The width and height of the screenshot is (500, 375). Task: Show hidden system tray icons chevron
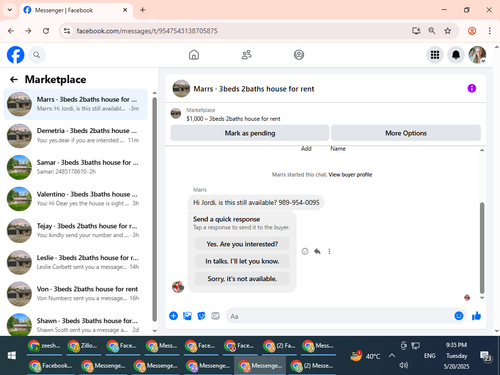tap(392, 356)
